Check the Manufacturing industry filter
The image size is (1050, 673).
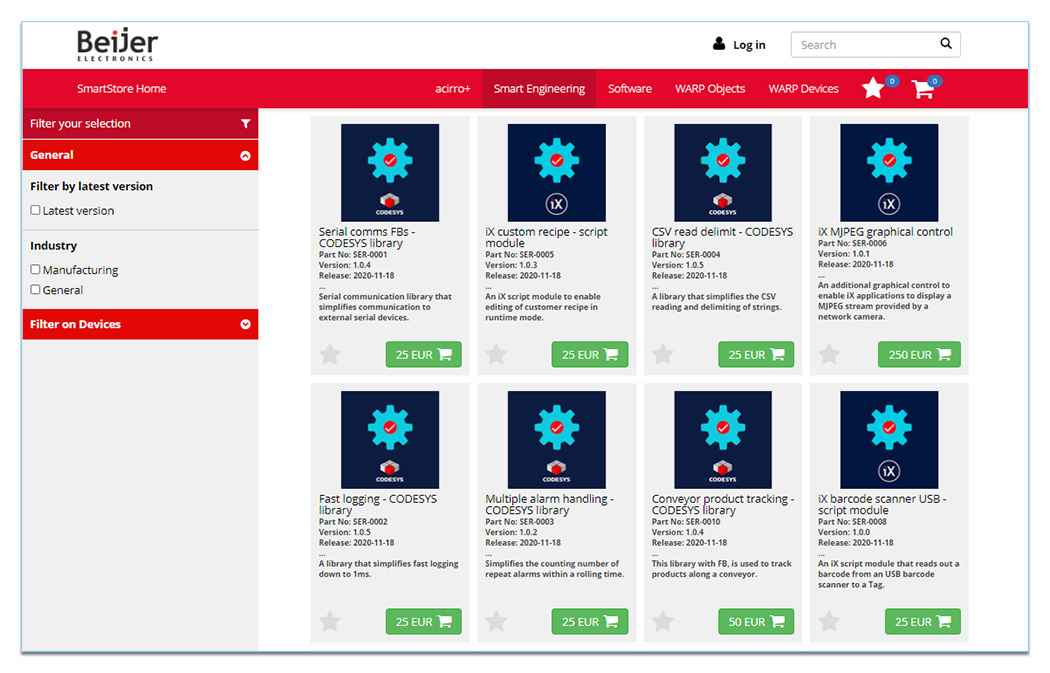click(36, 269)
